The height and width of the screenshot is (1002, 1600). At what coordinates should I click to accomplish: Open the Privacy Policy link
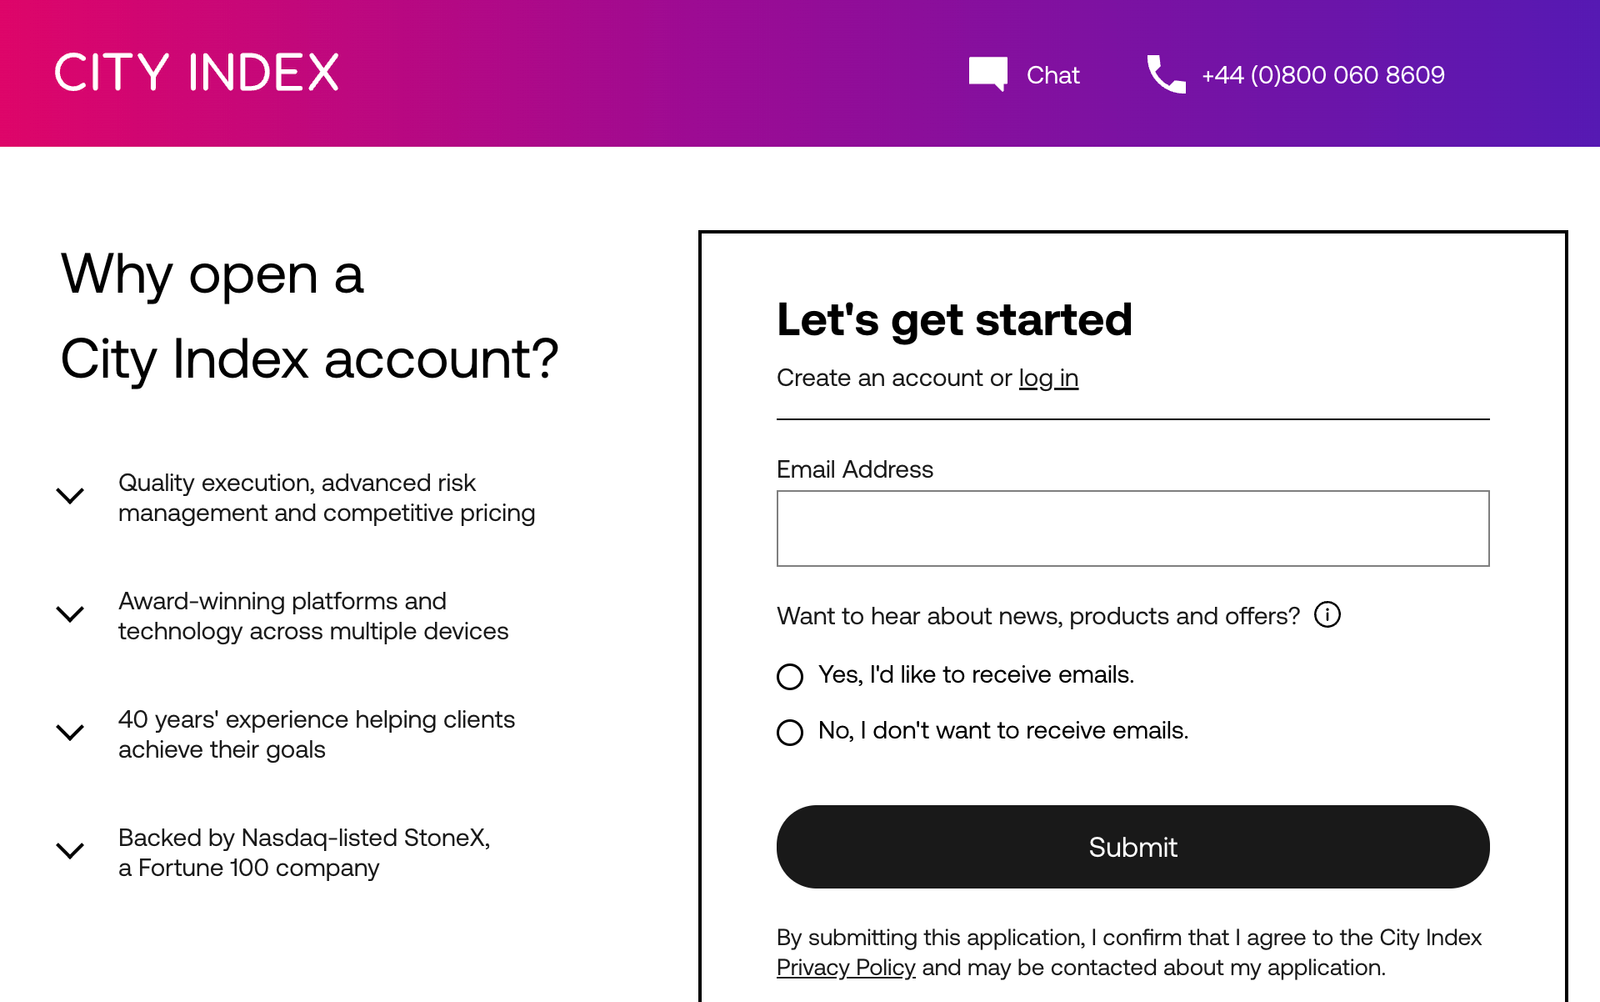click(x=845, y=967)
